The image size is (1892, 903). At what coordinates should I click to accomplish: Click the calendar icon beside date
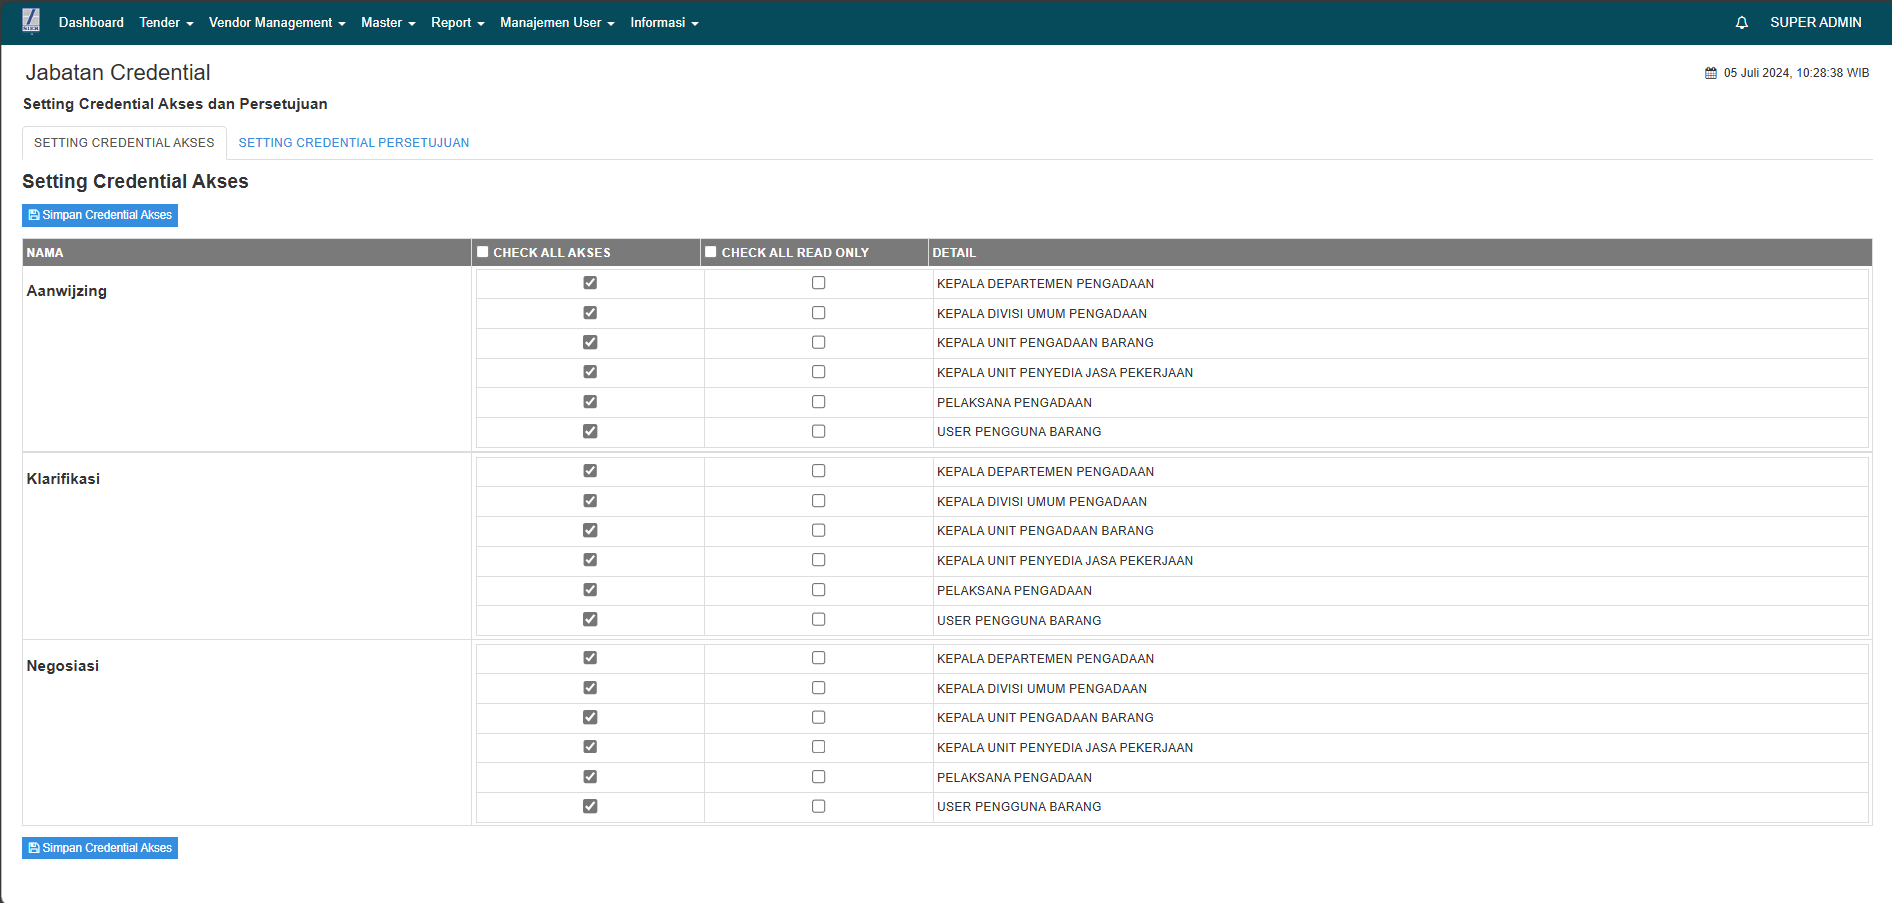(1710, 73)
